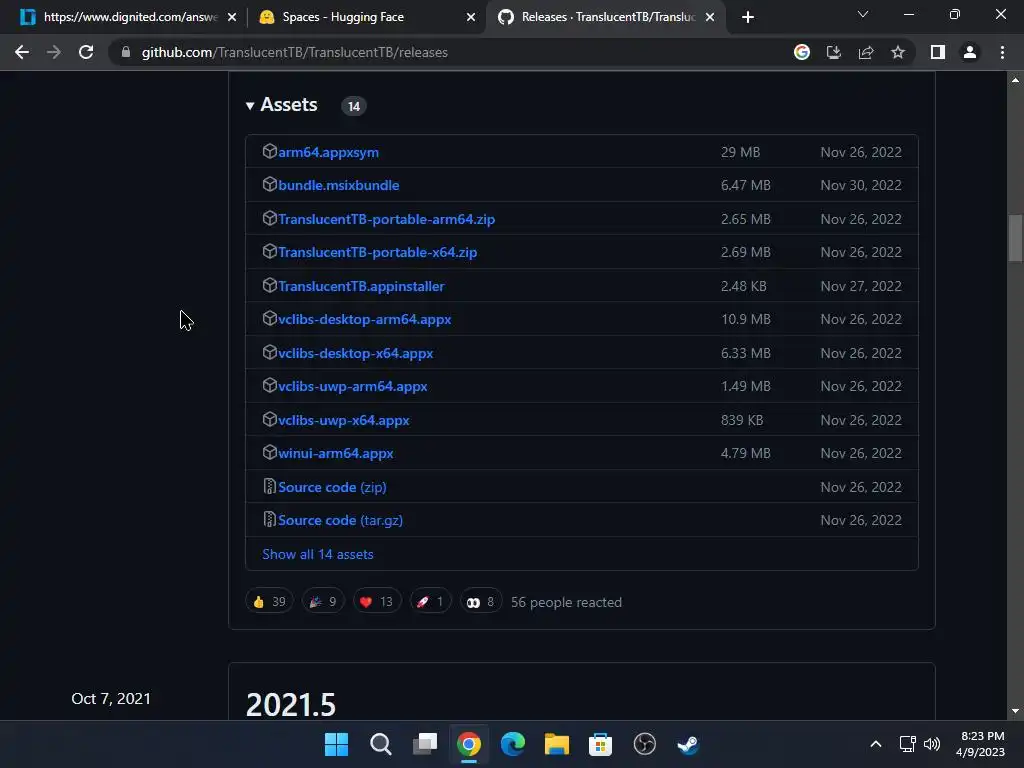
Task: Toggle thumbs up reaction with 39
Action: point(269,601)
